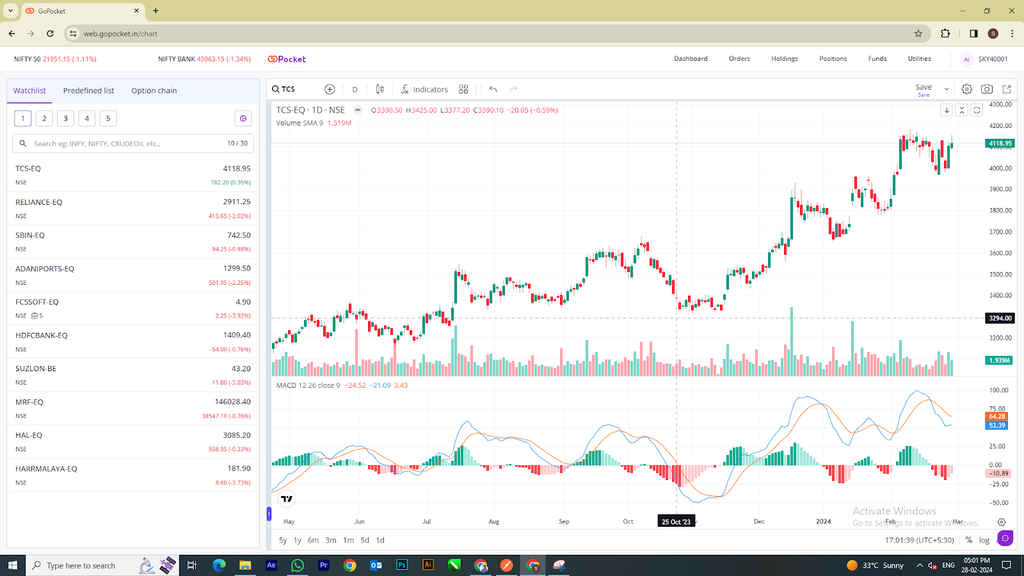Viewport: 1024px width, 576px height.
Task: Open the D time interval dropdown
Action: (x=355, y=89)
